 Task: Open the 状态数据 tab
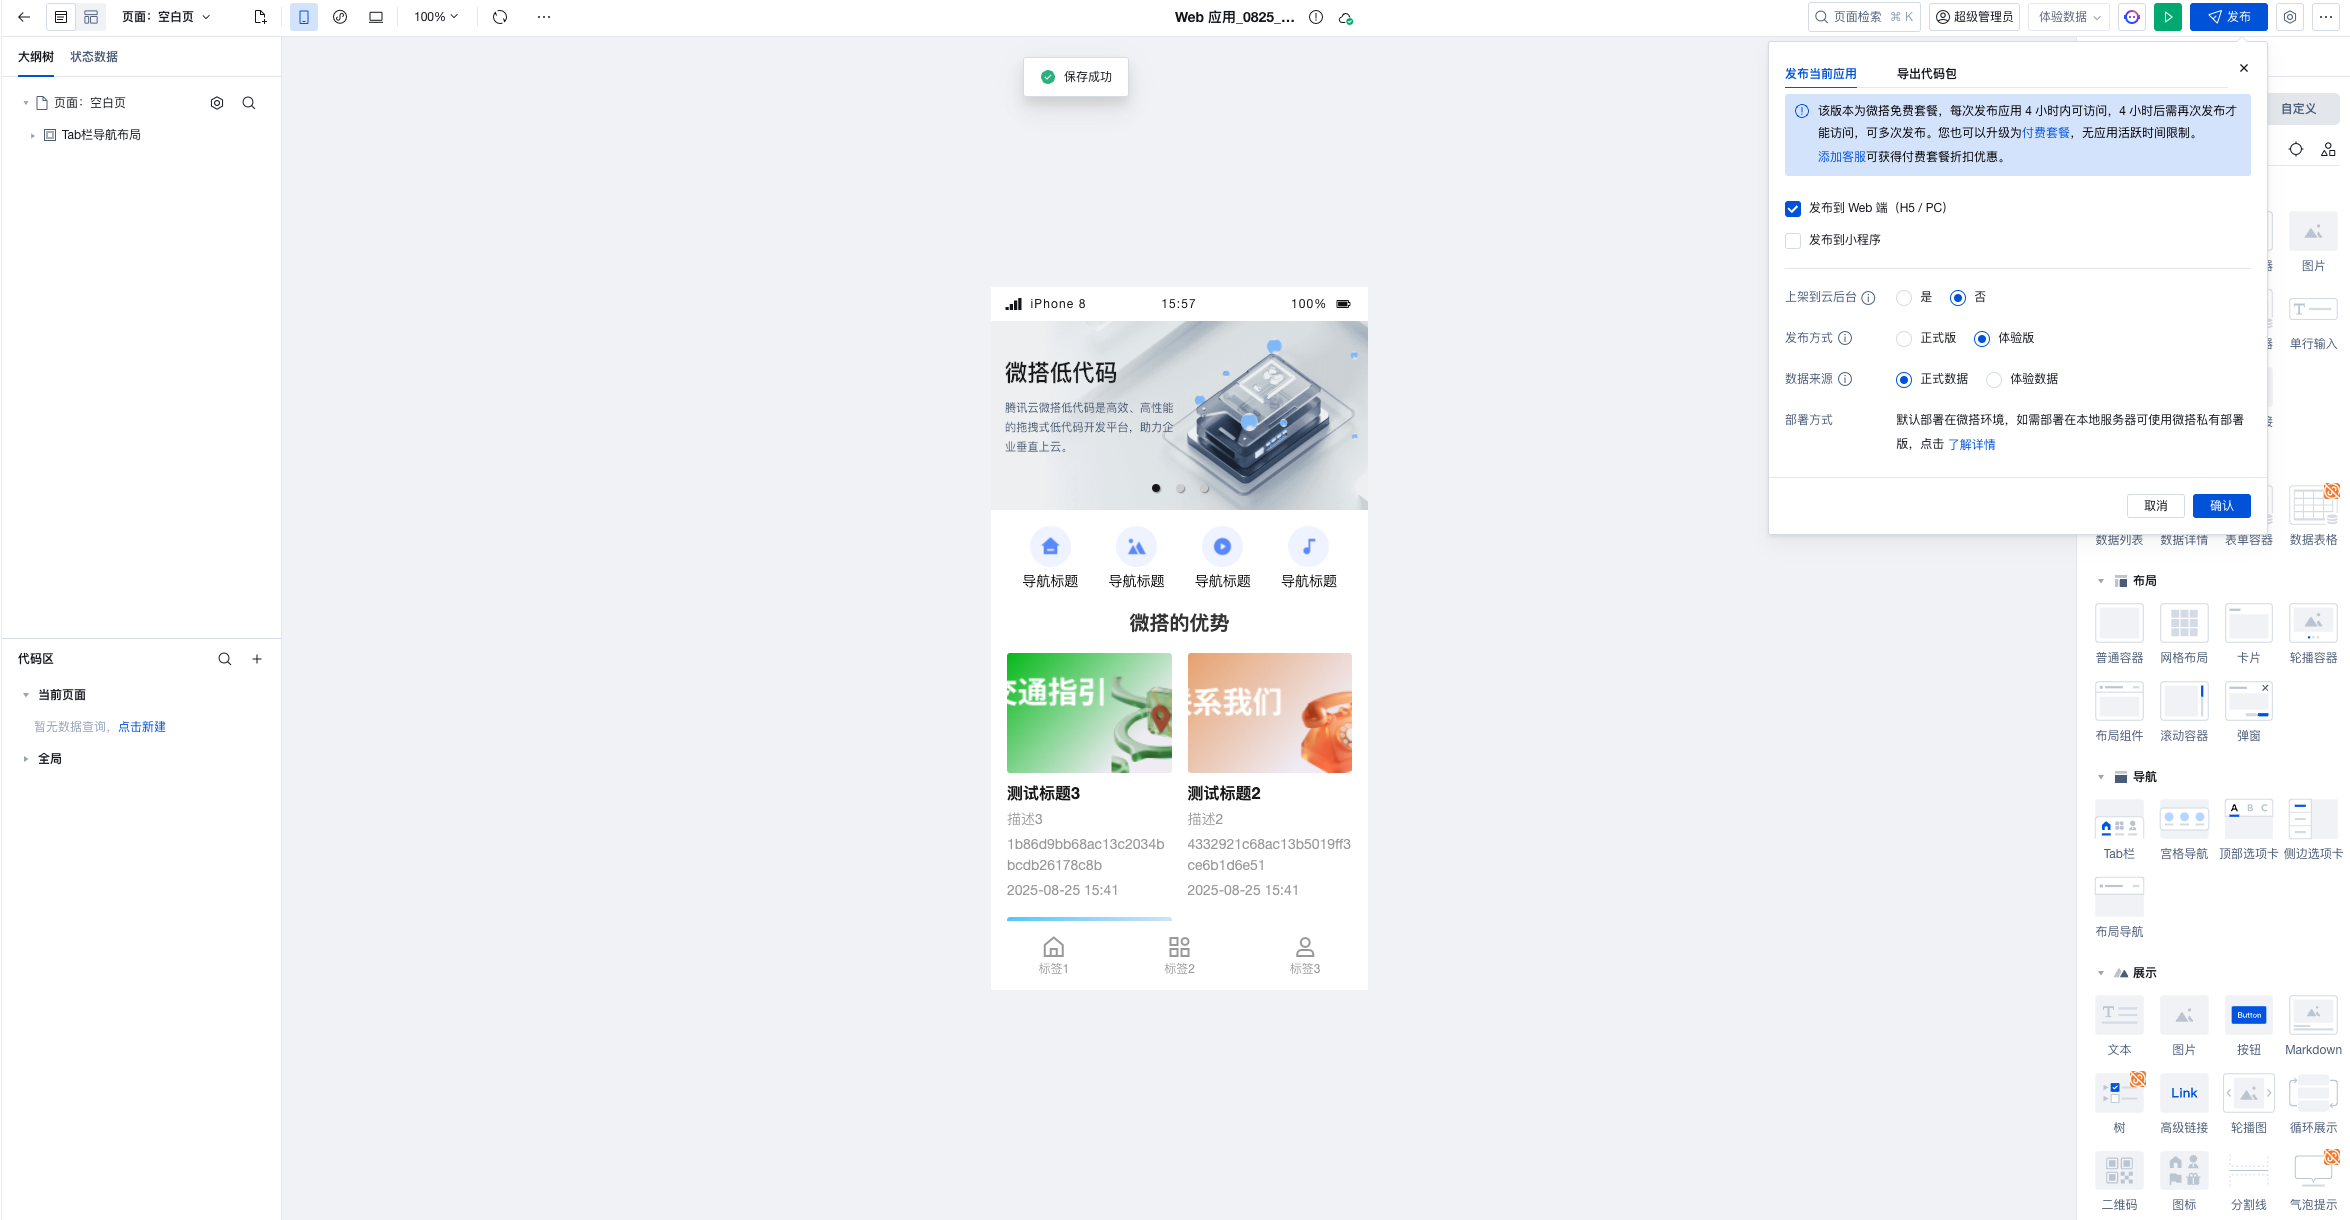coord(94,57)
